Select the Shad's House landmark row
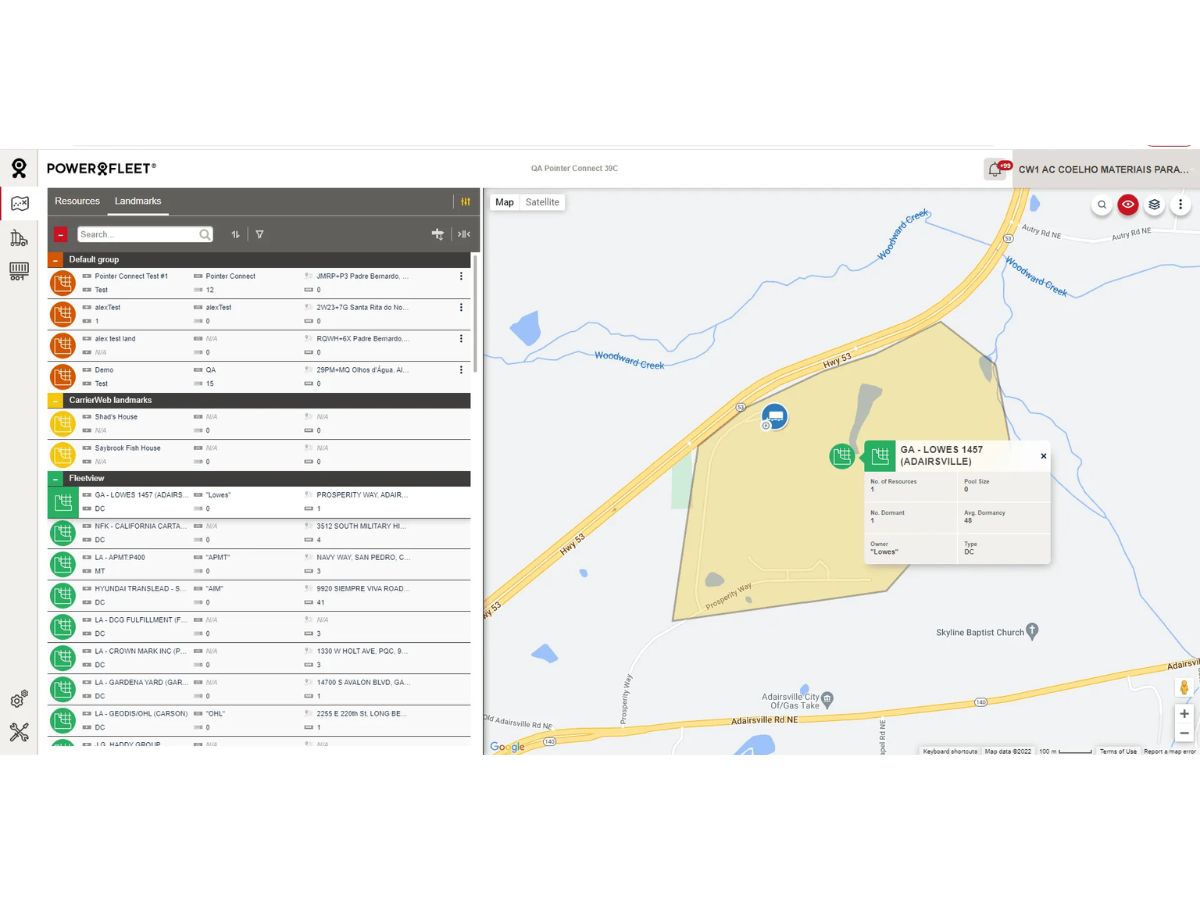The height and width of the screenshot is (900, 1200). 259,424
